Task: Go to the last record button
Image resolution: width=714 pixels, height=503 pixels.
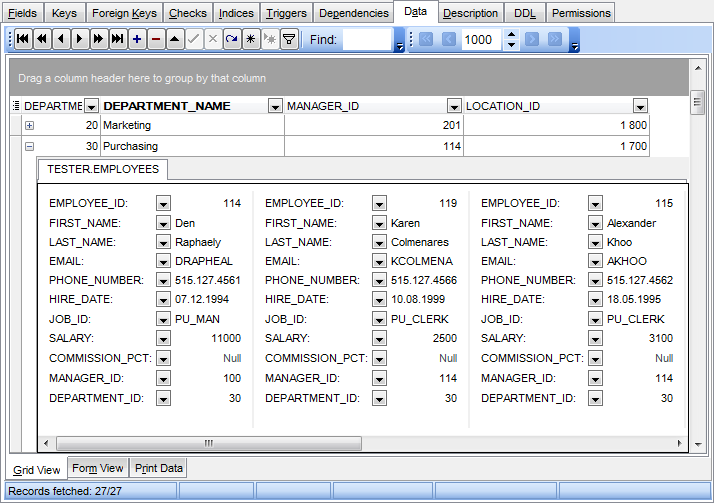Action: [118, 39]
